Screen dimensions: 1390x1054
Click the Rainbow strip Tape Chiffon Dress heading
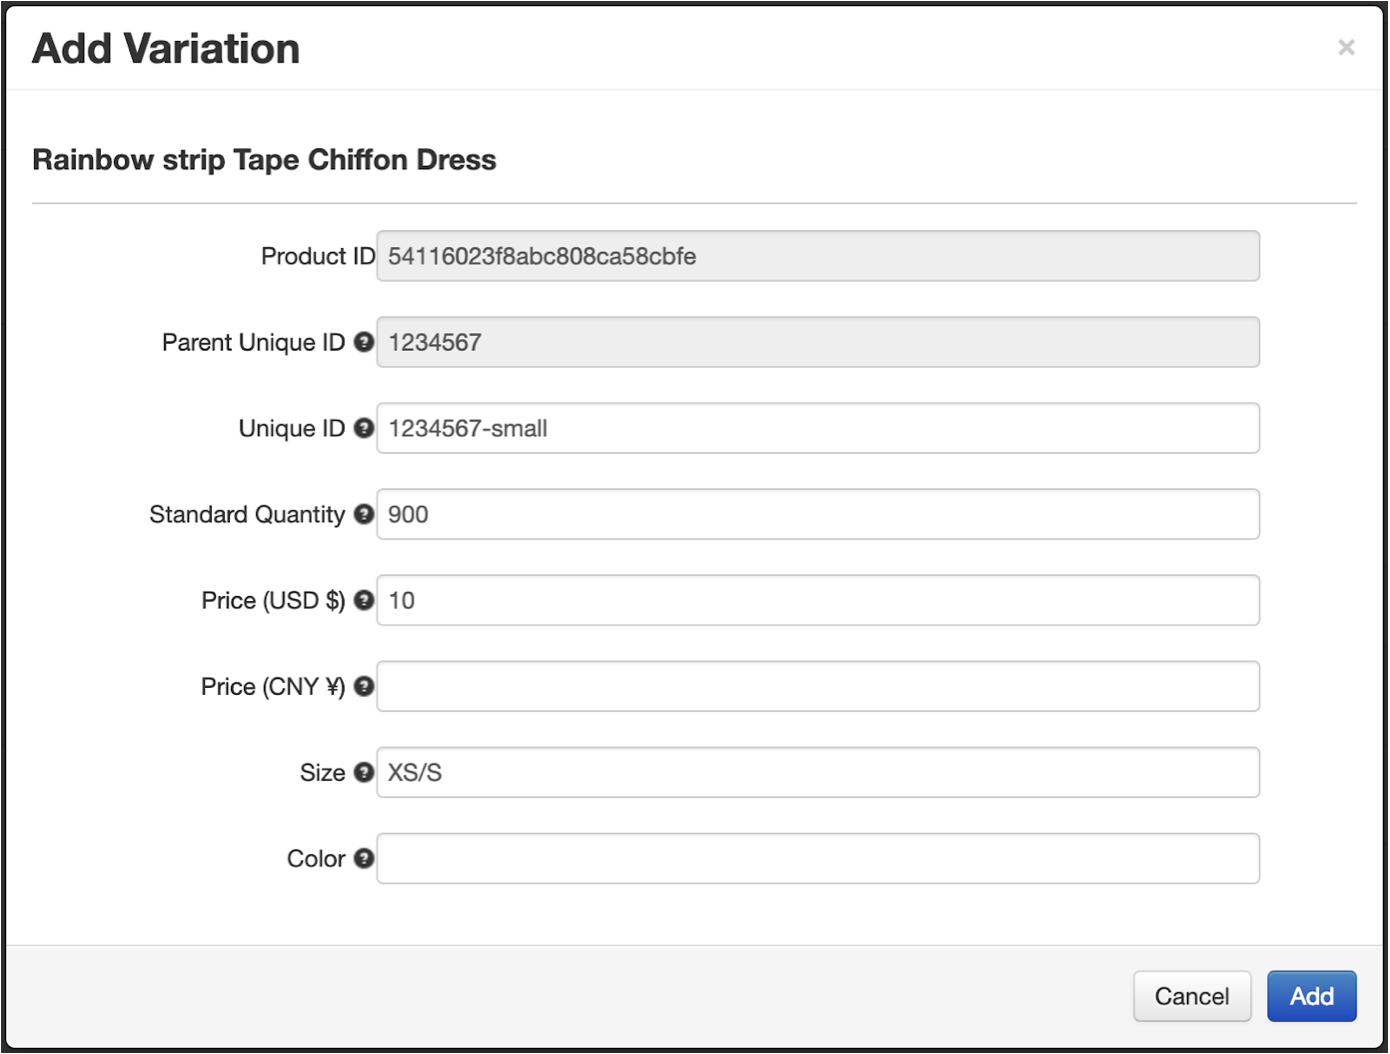(x=264, y=160)
